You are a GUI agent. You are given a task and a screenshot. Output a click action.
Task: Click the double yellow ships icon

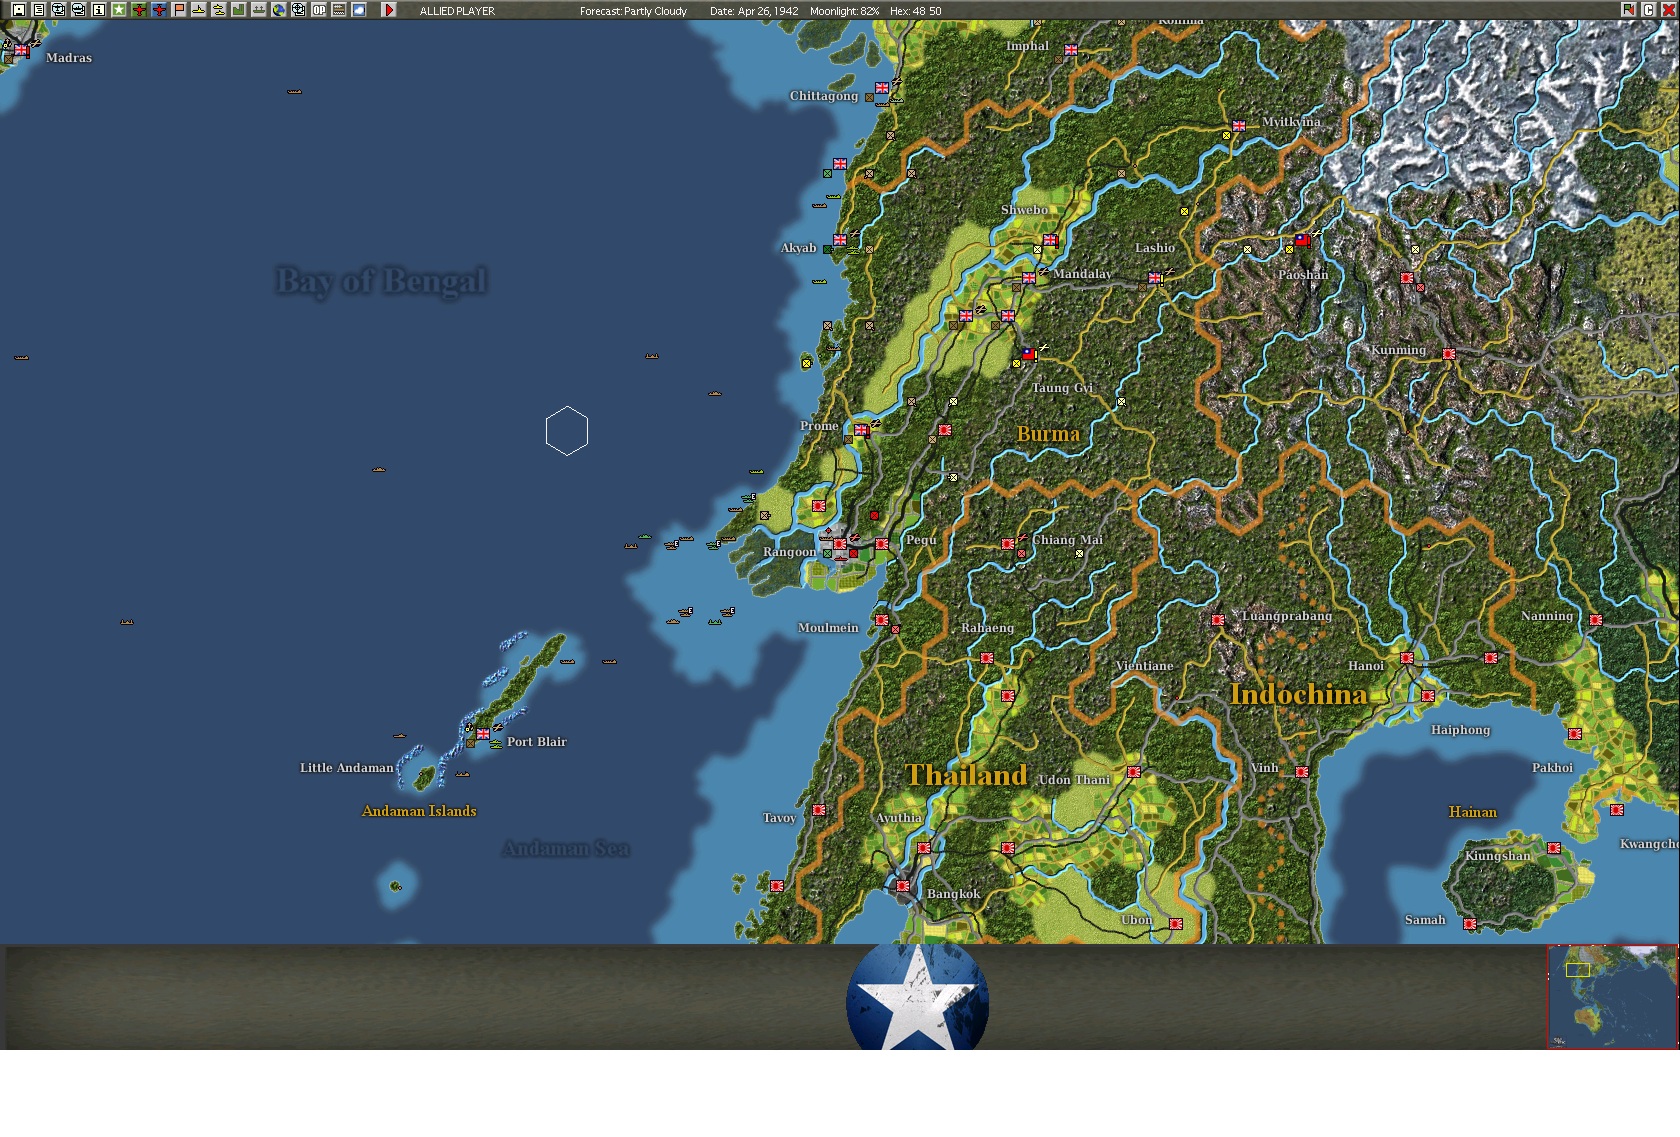pos(219,10)
